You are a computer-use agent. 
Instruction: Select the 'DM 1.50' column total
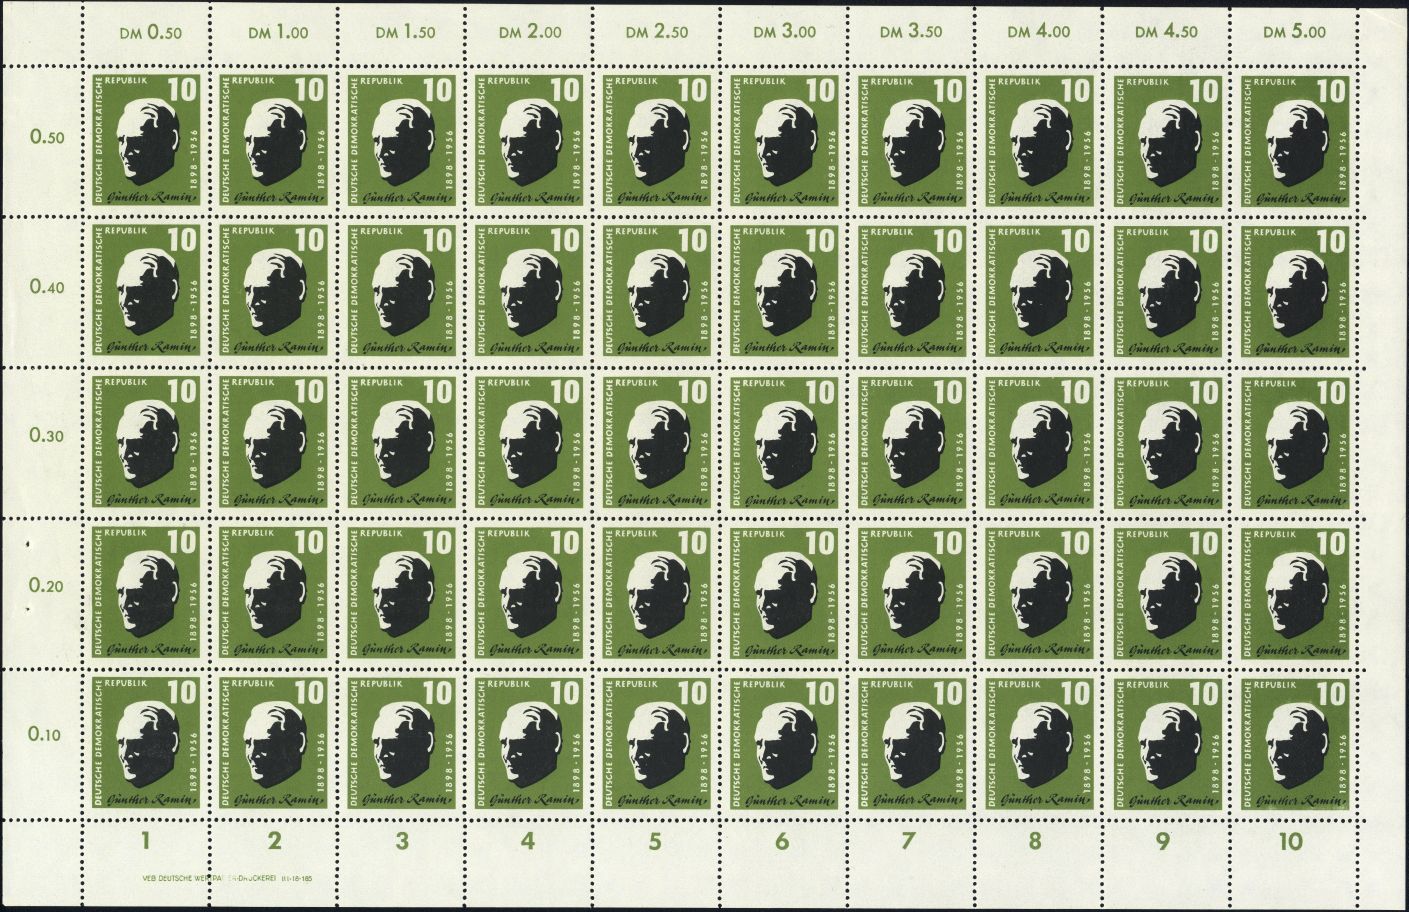[x=404, y=32]
